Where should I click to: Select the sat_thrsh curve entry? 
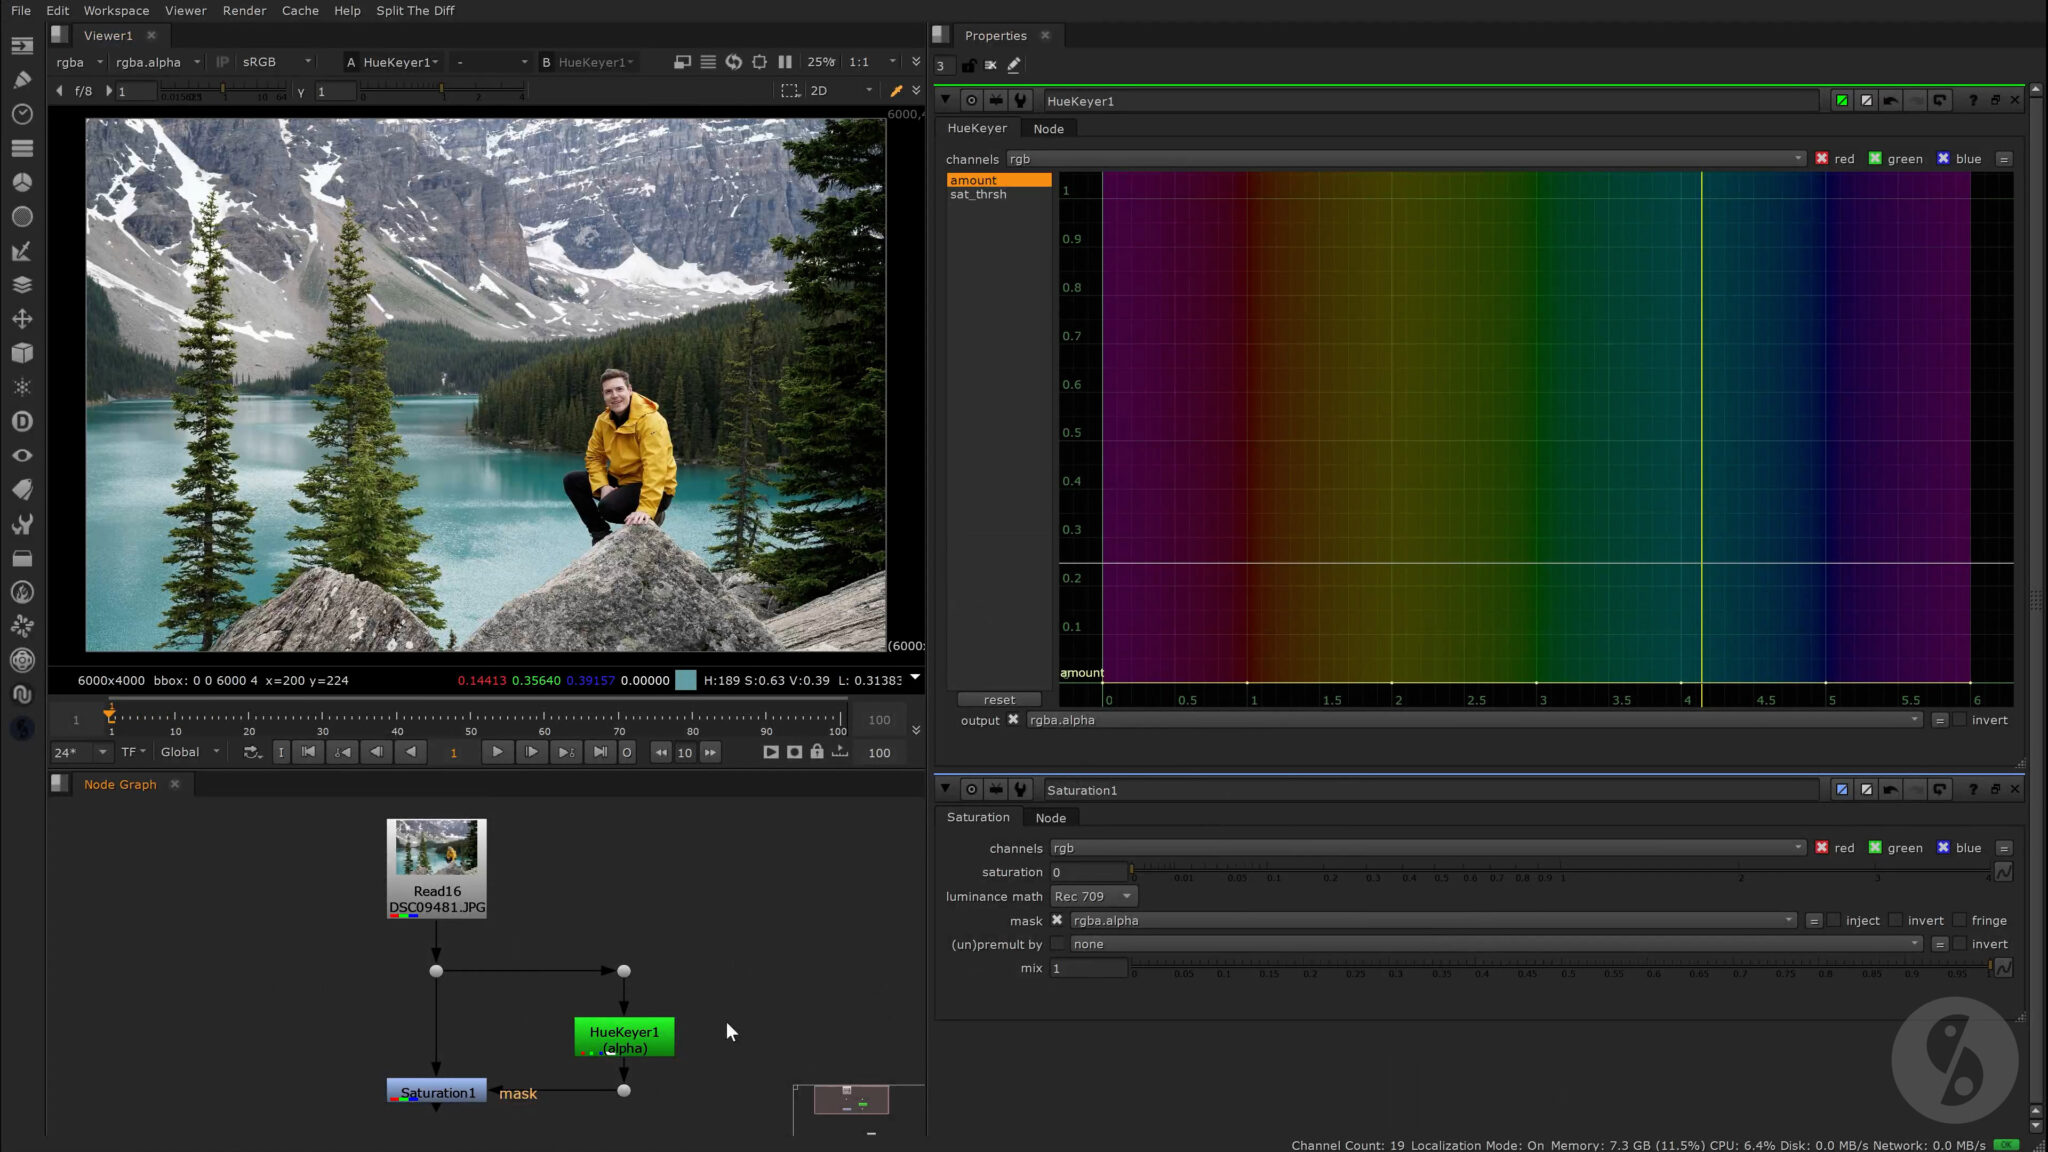978,195
